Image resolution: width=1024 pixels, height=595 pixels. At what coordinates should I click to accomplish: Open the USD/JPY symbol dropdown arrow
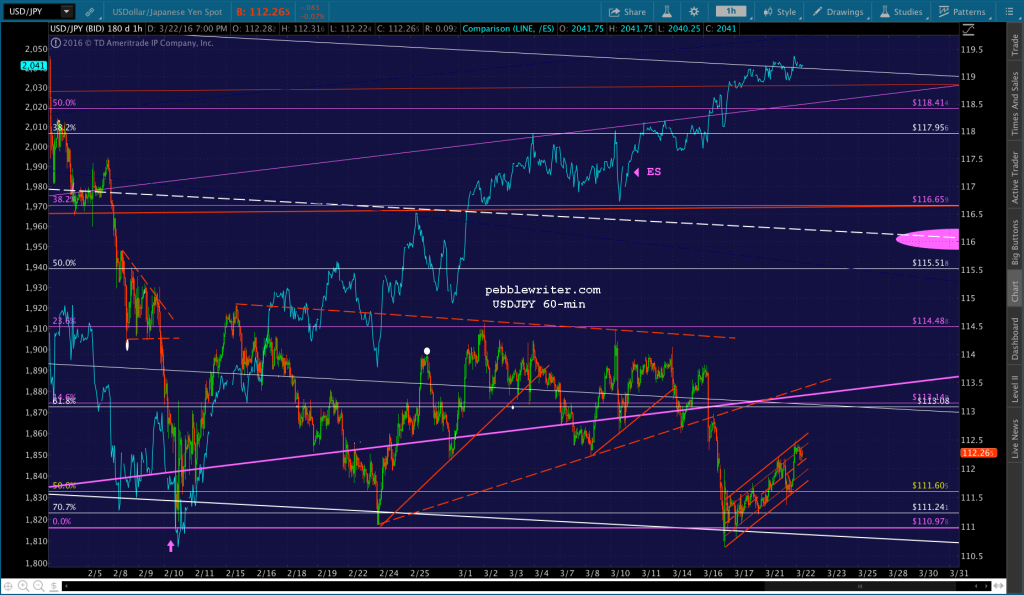click(66, 11)
